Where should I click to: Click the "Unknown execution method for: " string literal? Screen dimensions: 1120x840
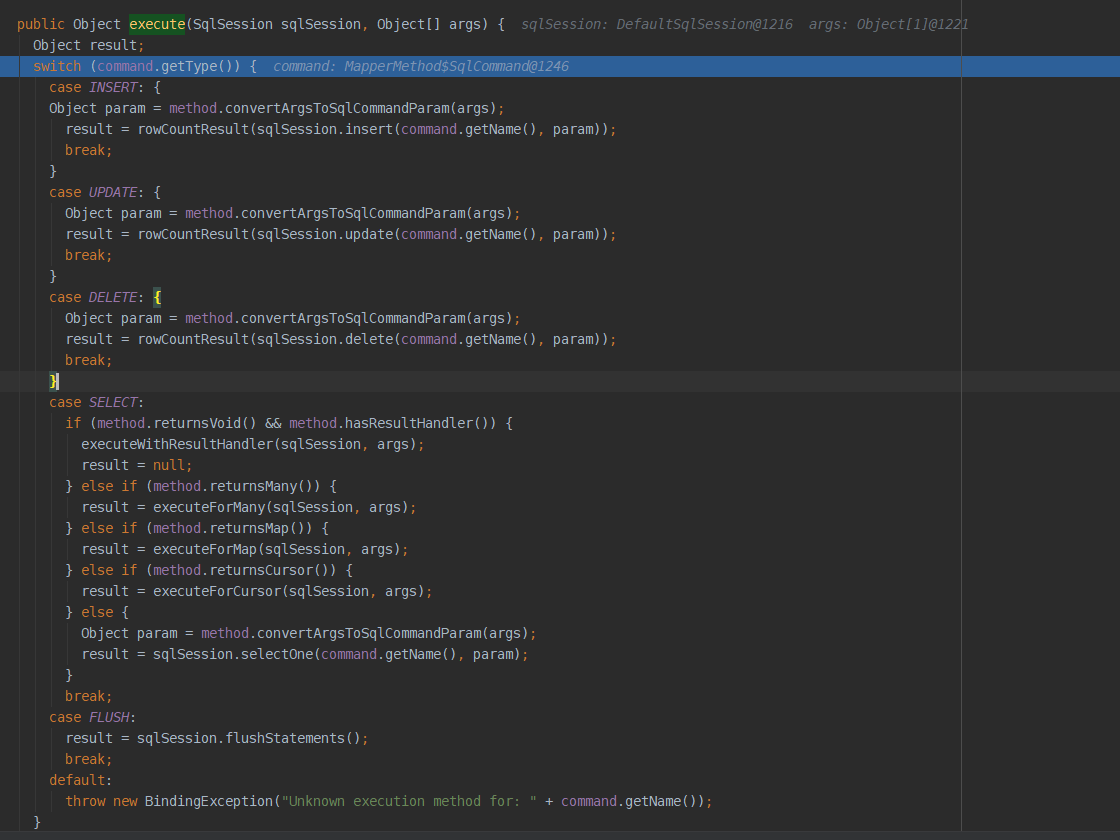pyautogui.click(x=408, y=801)
